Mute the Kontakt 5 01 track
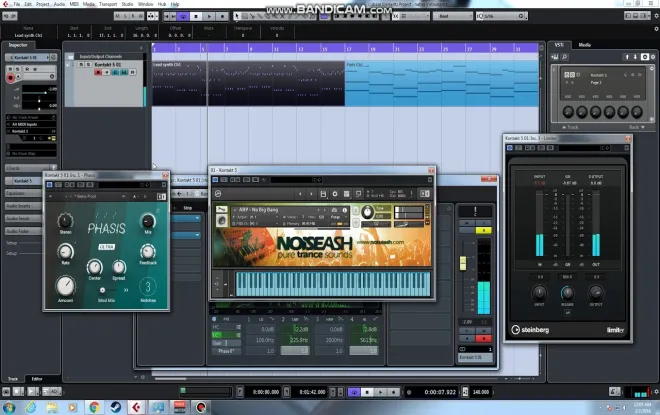This screenshot has width=660, height=415. (81, 64)
